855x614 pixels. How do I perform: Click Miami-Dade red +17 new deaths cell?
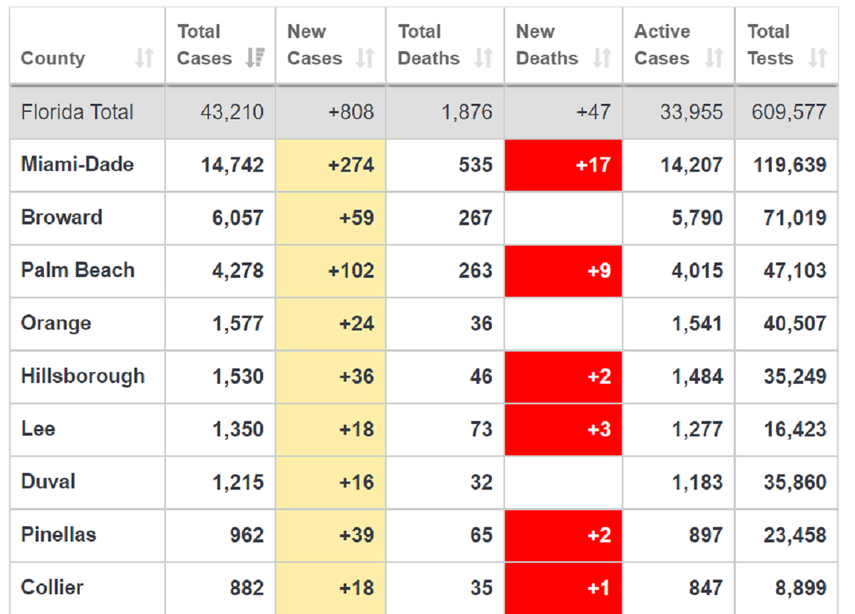pyautogui.click(x=563, y=164)
